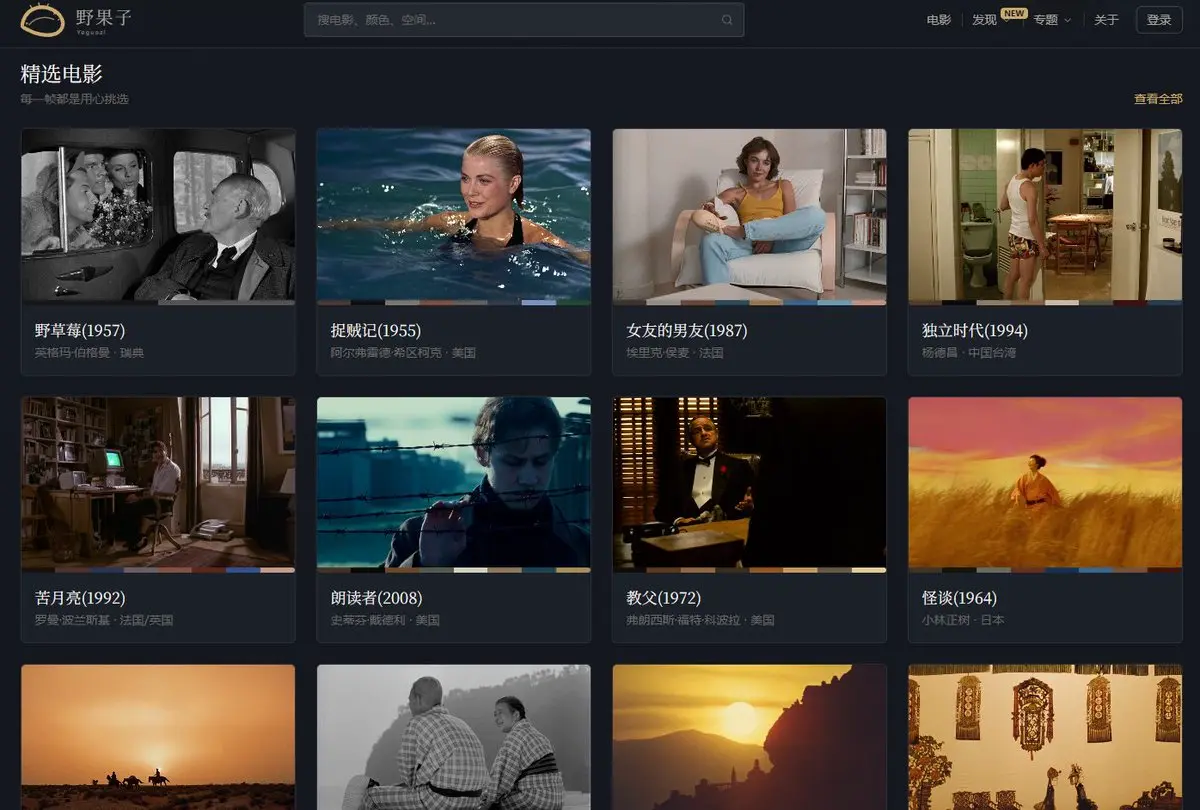
Task: Open the 怪谈 wheat field still
Action: tap(1045, 483)
